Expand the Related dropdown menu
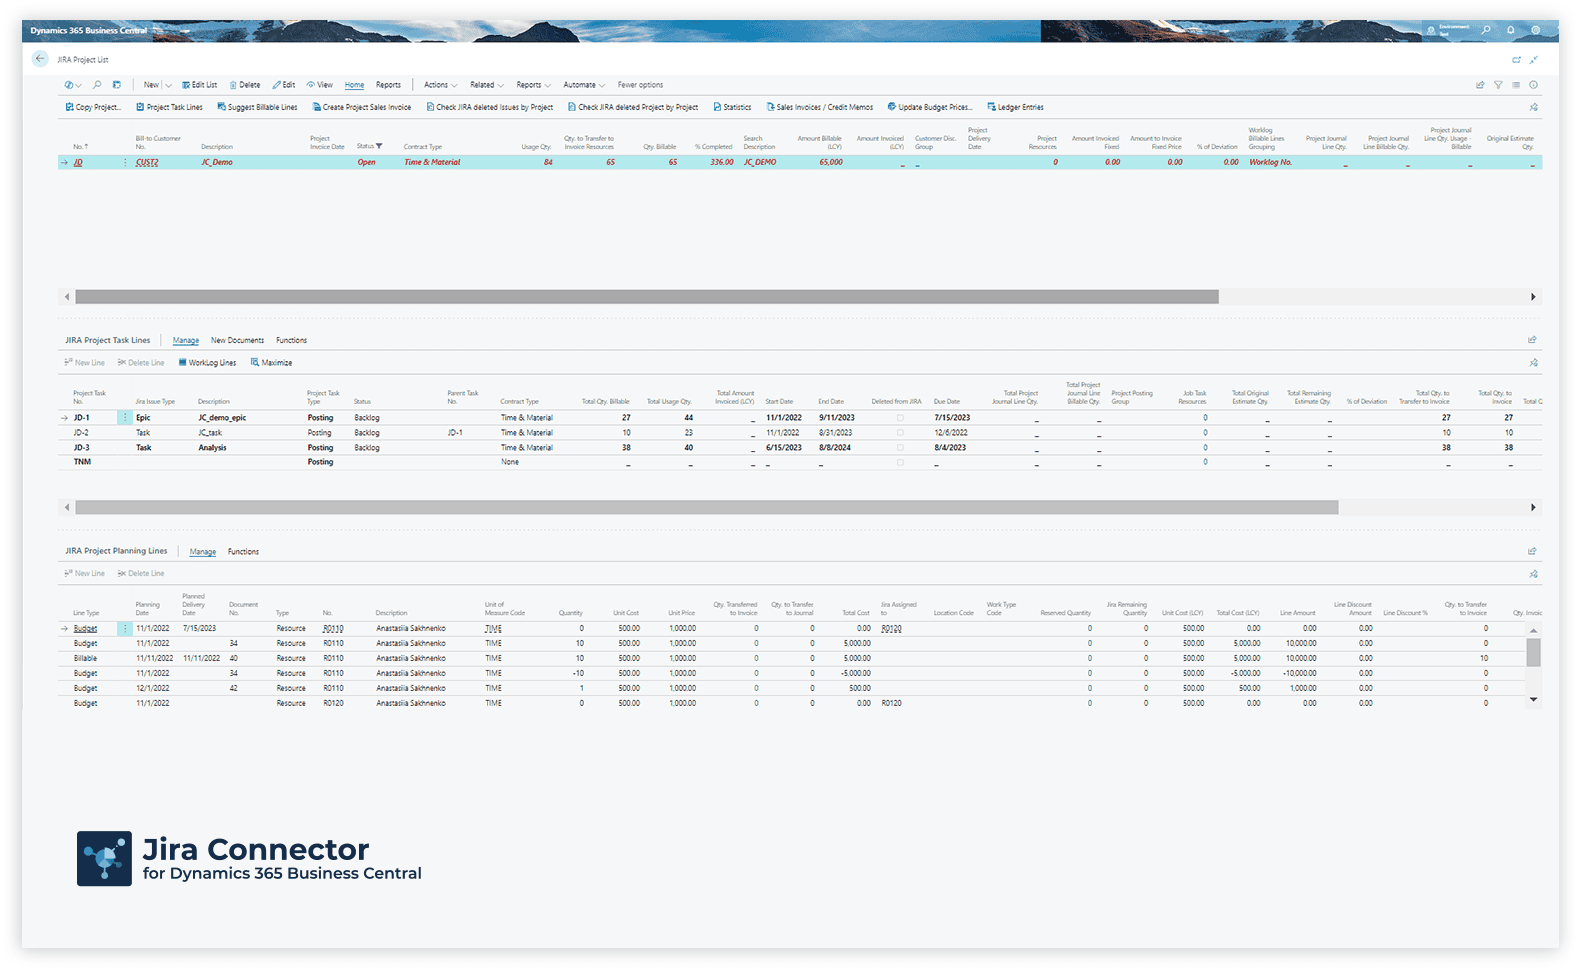 (x=487, y=85)
